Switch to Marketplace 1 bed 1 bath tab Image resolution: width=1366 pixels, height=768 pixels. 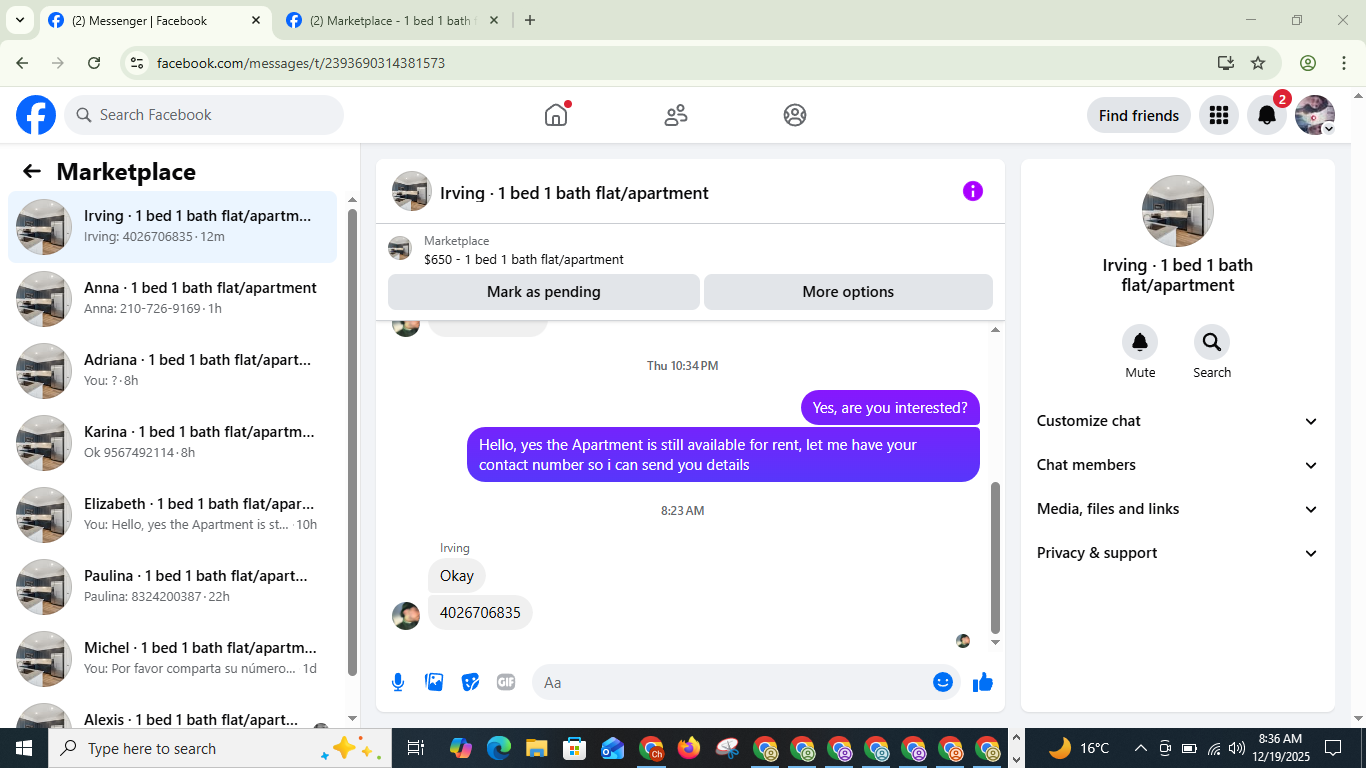[x=392, y=20]
